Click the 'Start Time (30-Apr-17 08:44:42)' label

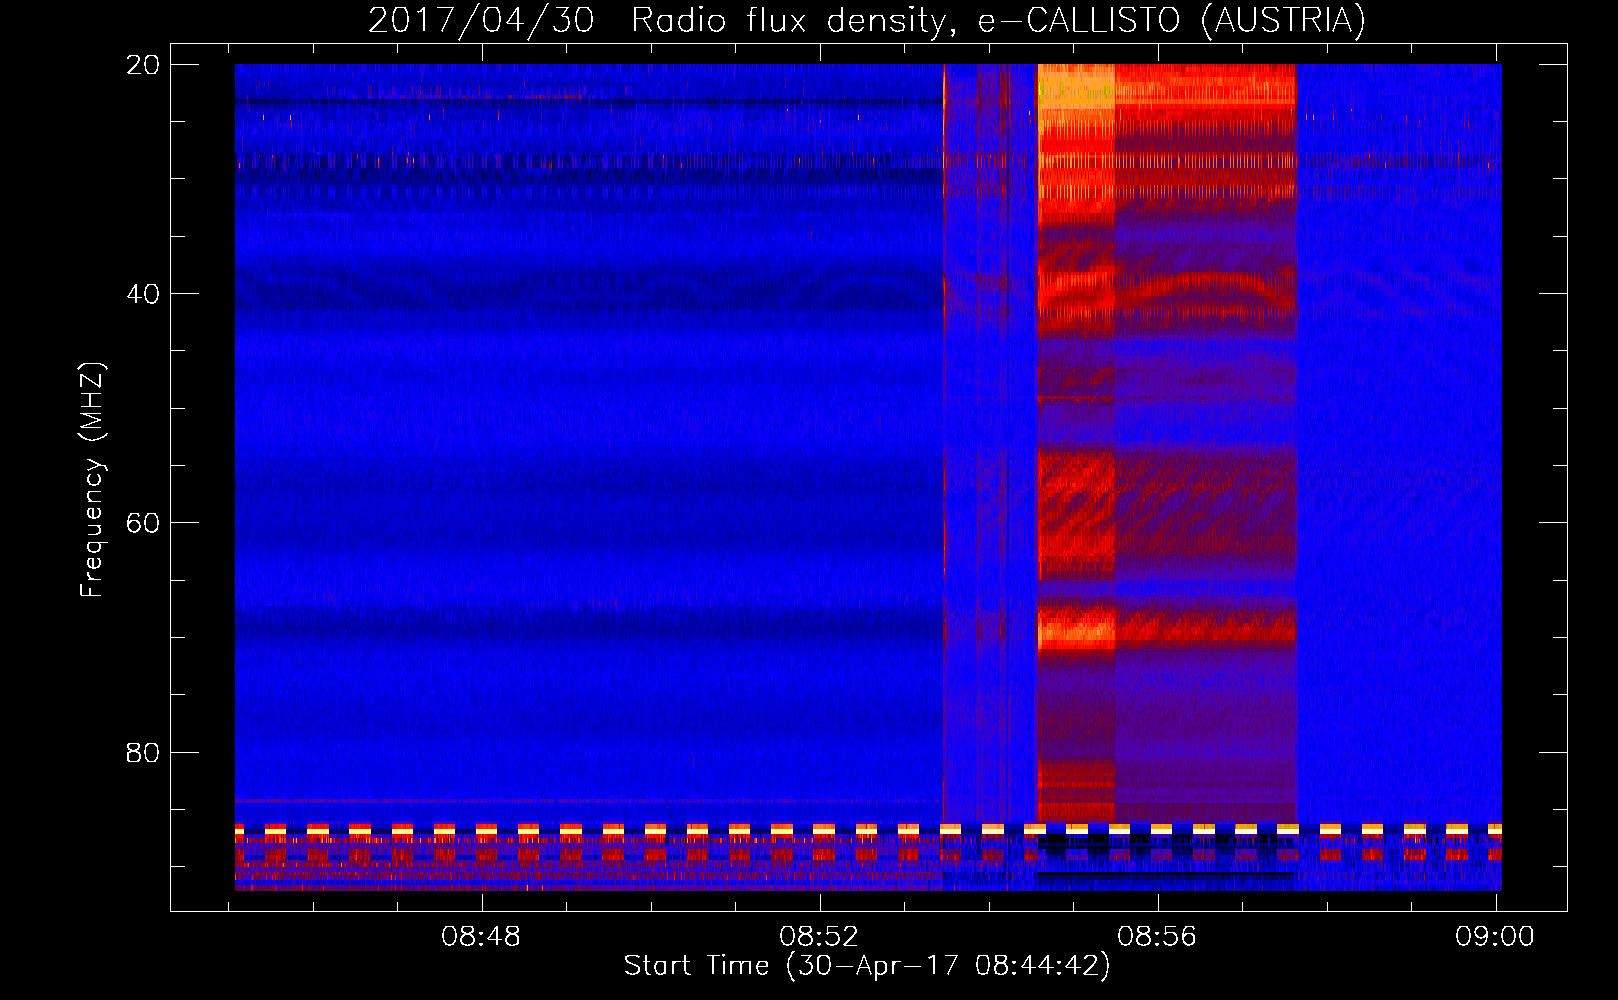coord(867,966)
